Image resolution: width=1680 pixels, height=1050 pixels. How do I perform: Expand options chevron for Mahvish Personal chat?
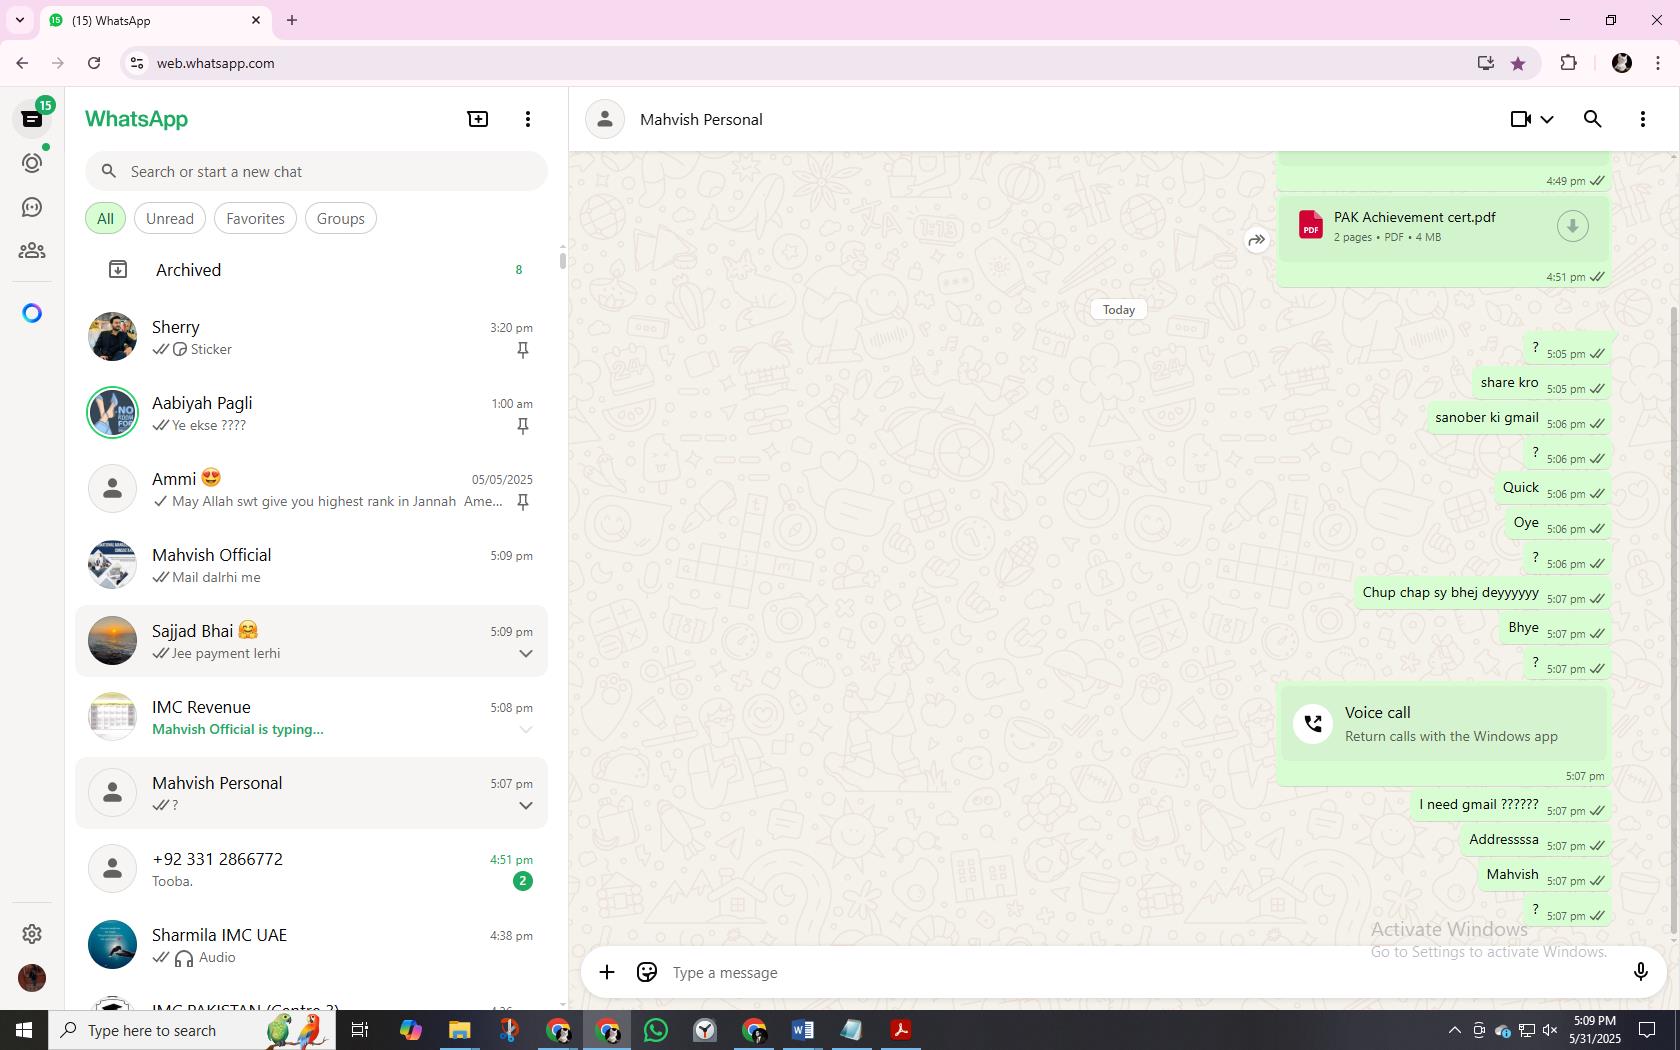pyautogui.click(x=525, y=805)
